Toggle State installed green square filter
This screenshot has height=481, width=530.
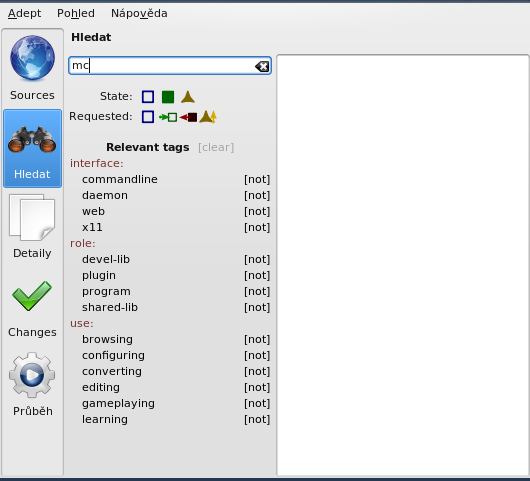(x=168, y=97)
